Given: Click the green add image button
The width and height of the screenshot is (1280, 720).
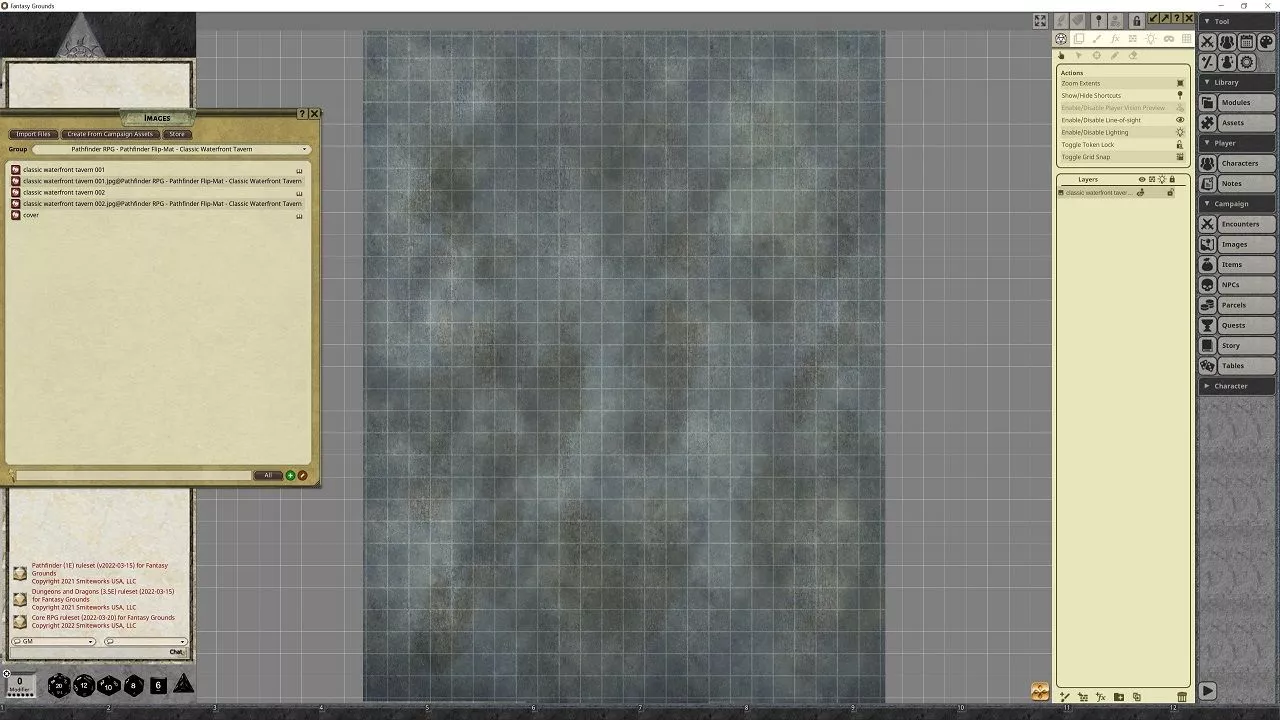Looking at the screenshot, I should point(290,475).
